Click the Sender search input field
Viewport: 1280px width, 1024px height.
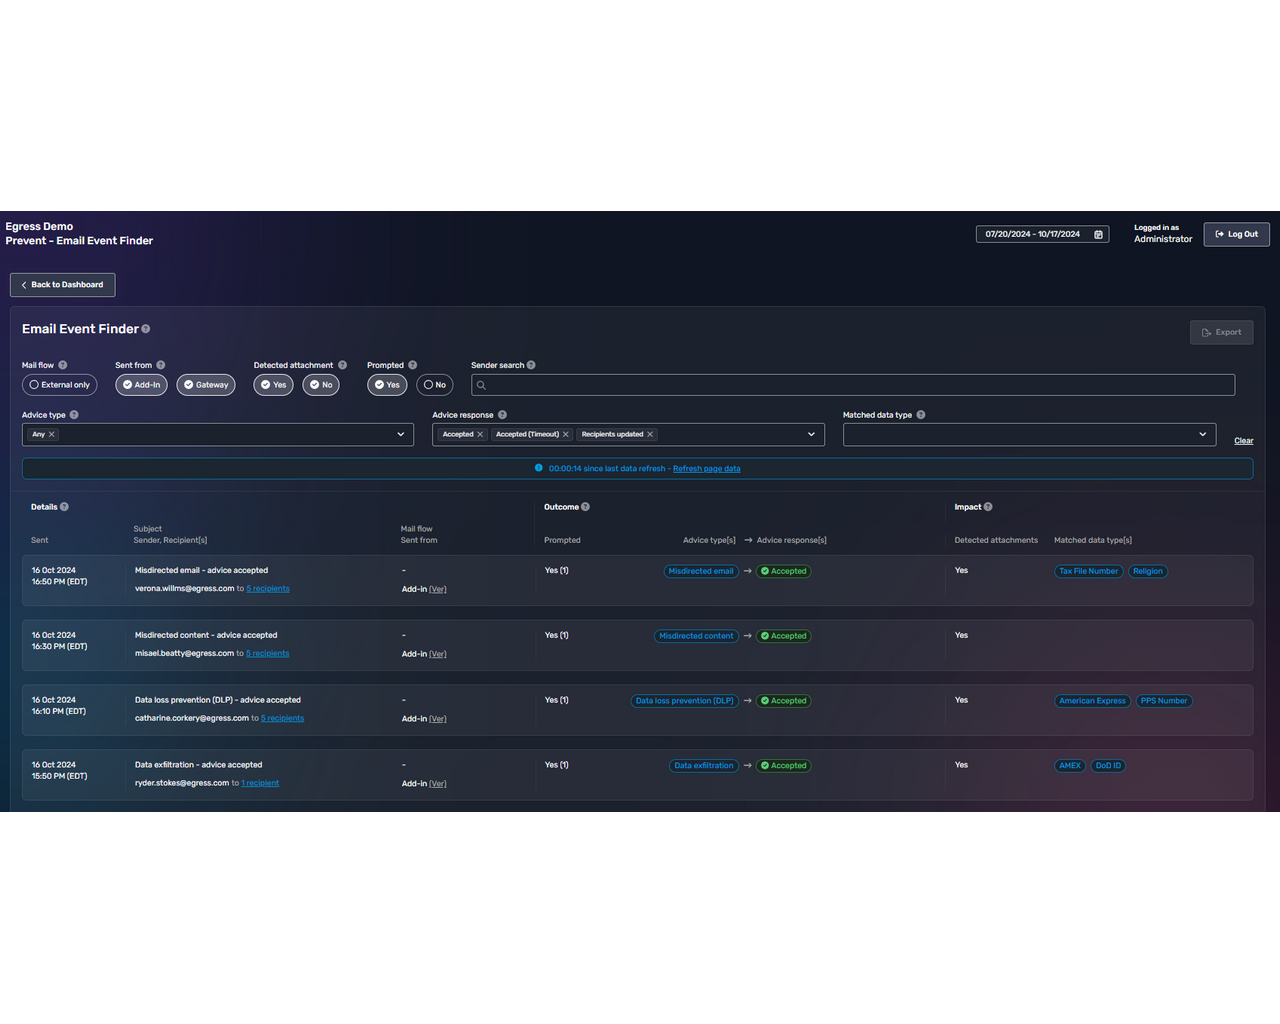click(853, 385)
